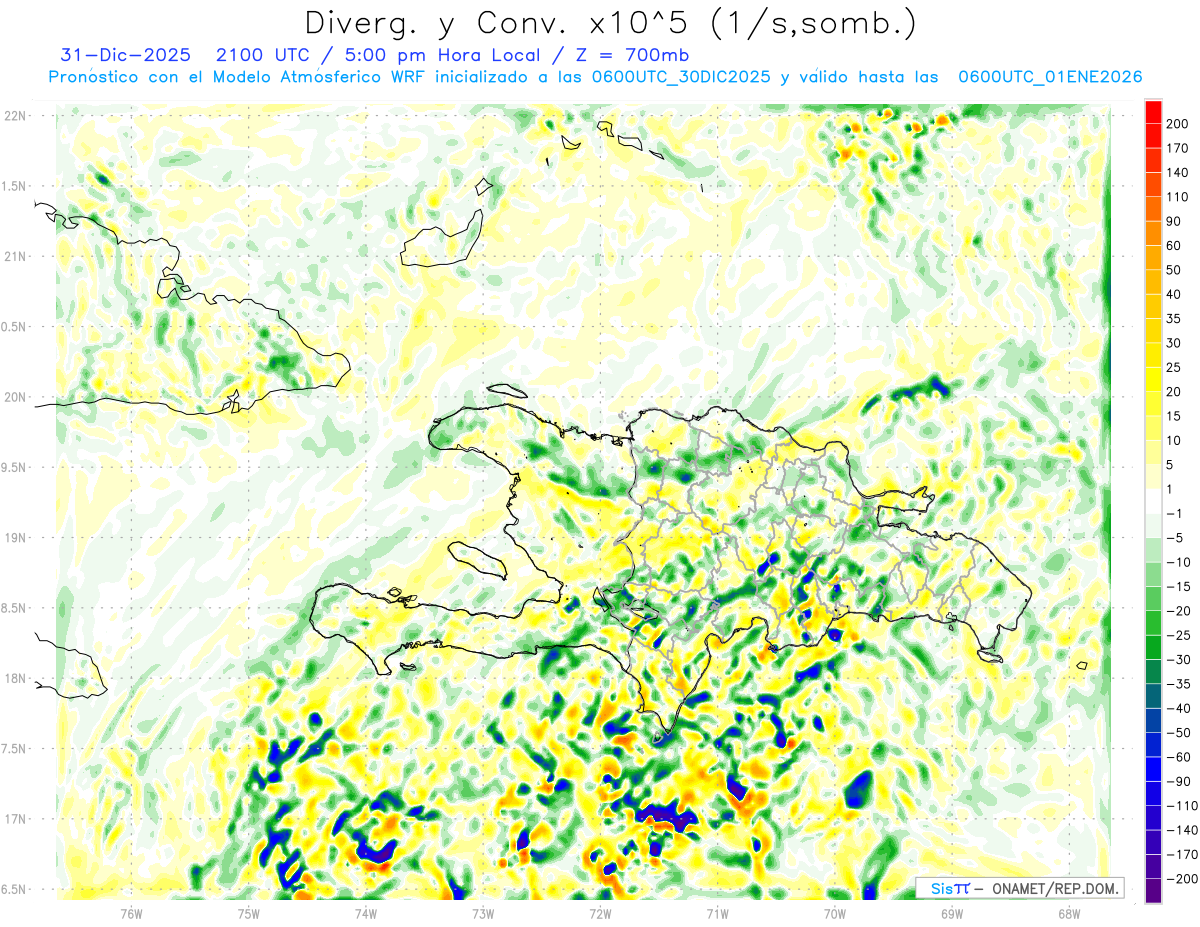1200x927 pixels.
Task: Click the '73W' longitude axis label
Action: 483,913
